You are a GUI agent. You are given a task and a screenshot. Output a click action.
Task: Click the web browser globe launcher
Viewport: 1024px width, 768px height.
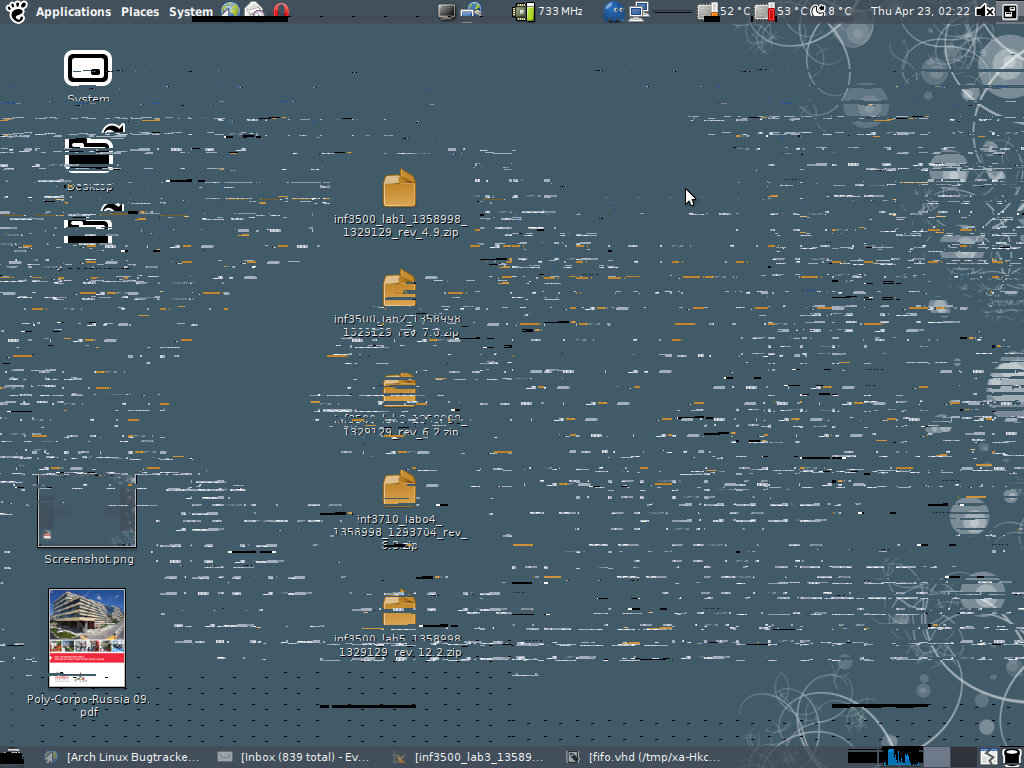click(231, 11)
